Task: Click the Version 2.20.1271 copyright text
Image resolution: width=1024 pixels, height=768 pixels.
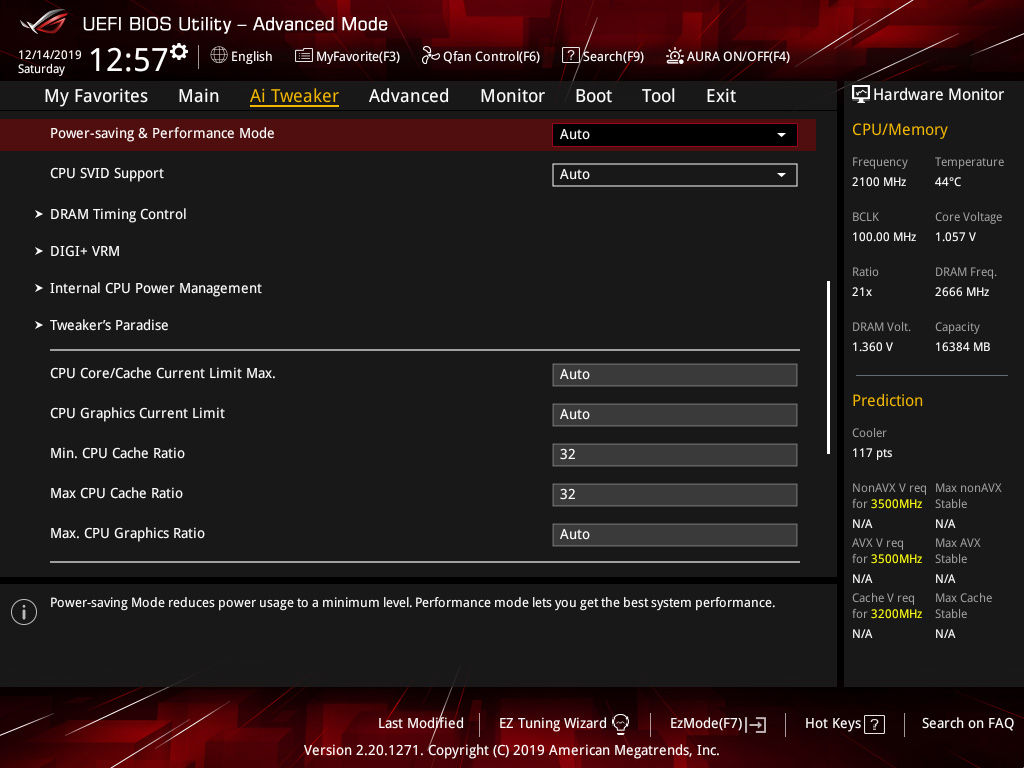Action: pos(511,750)
